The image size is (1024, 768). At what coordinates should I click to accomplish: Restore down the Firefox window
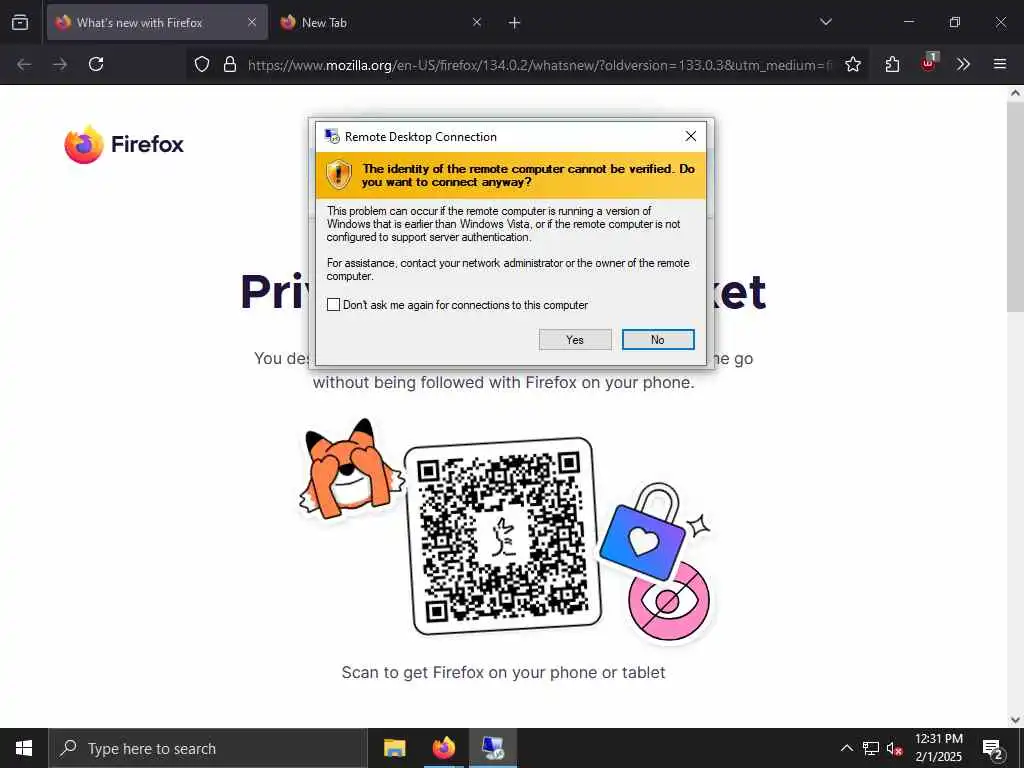click(x=955, y=22)
